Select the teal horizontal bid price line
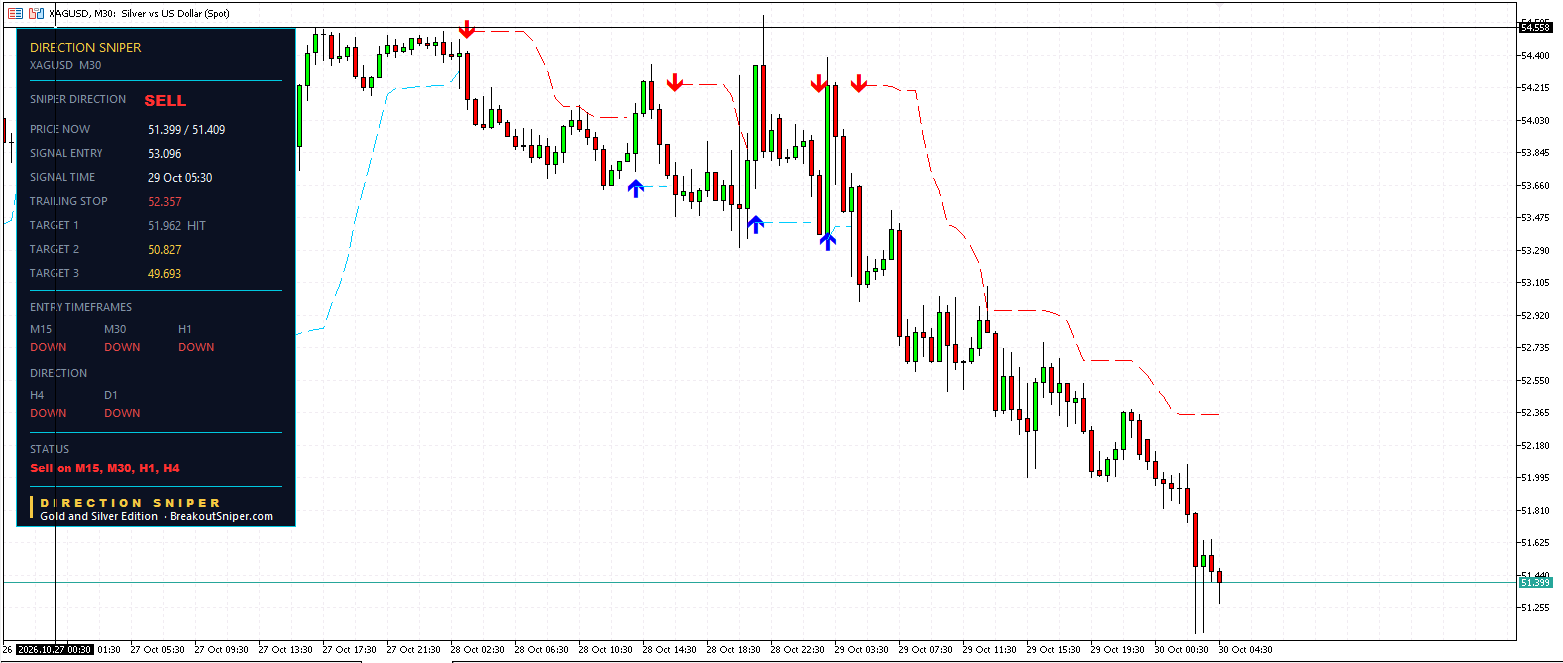Screen dimensions: 1563x663 pyautogui.click(x=760, y=582)
